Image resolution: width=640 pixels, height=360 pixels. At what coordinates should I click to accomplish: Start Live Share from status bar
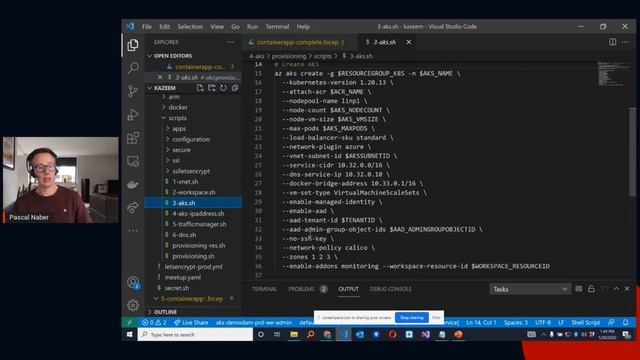click(191, 322)
